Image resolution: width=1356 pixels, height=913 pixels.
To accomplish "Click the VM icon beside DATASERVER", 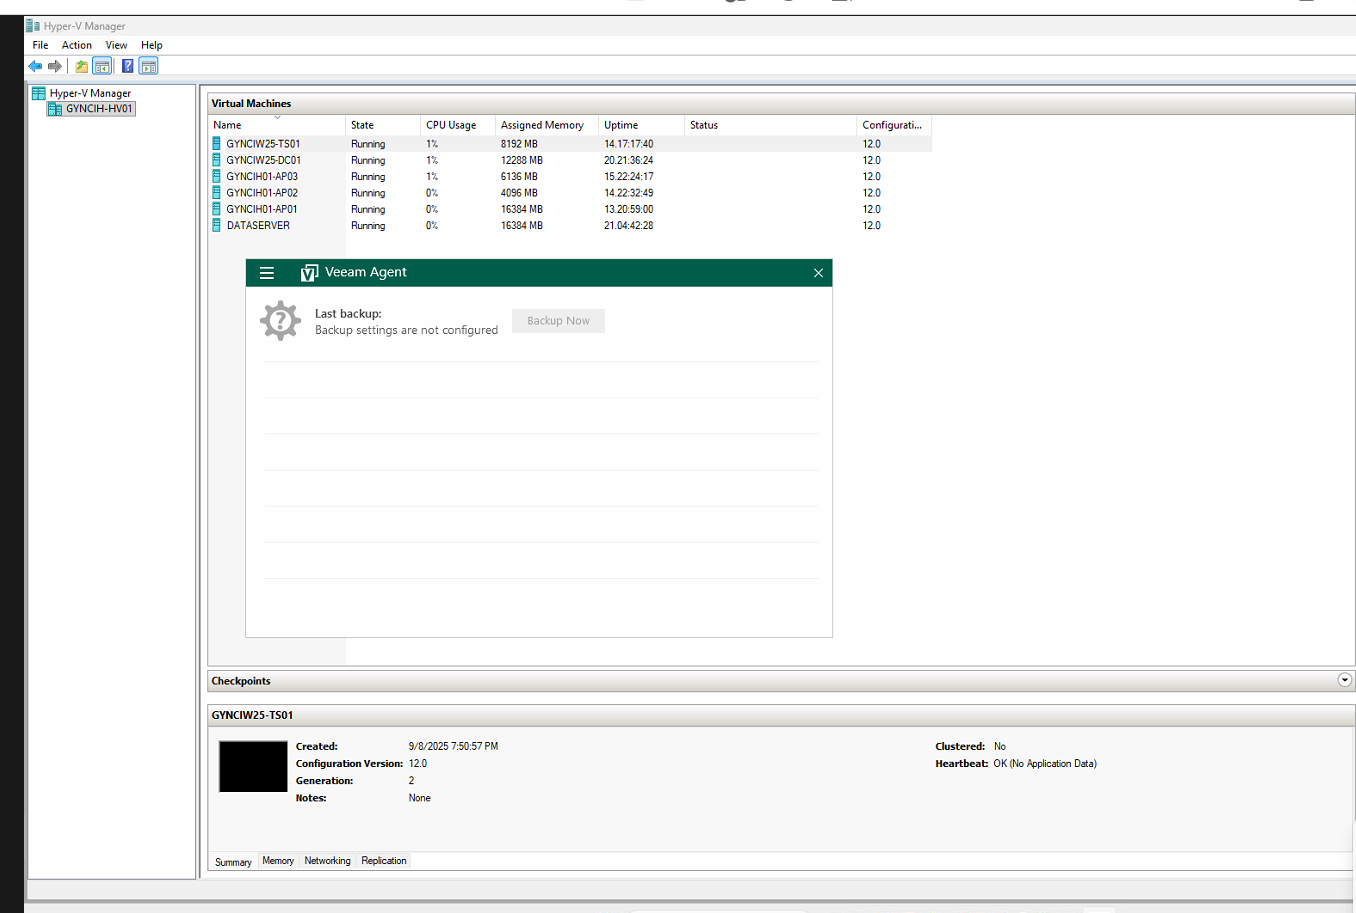I will click(x=217, y=225).
